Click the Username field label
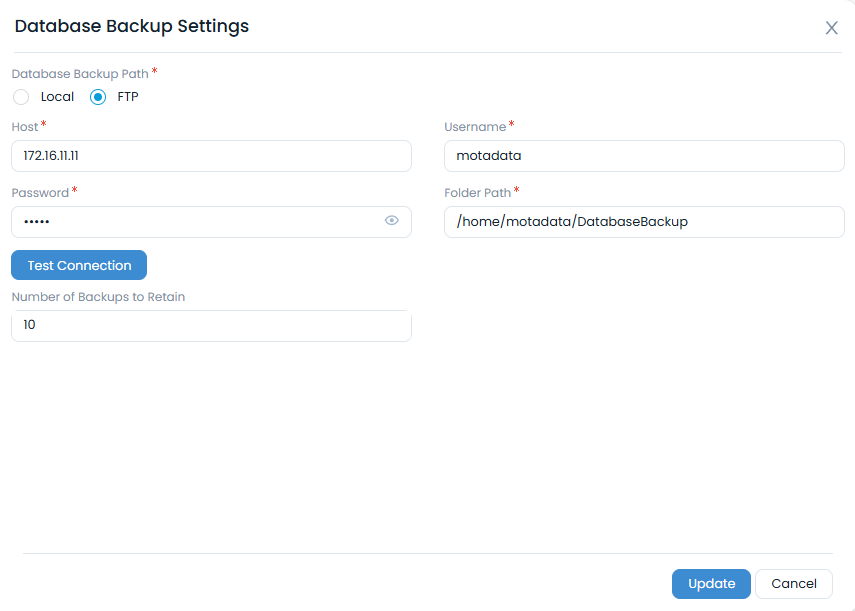Viewport: 855px width, 611px height. tap(475, 127)
